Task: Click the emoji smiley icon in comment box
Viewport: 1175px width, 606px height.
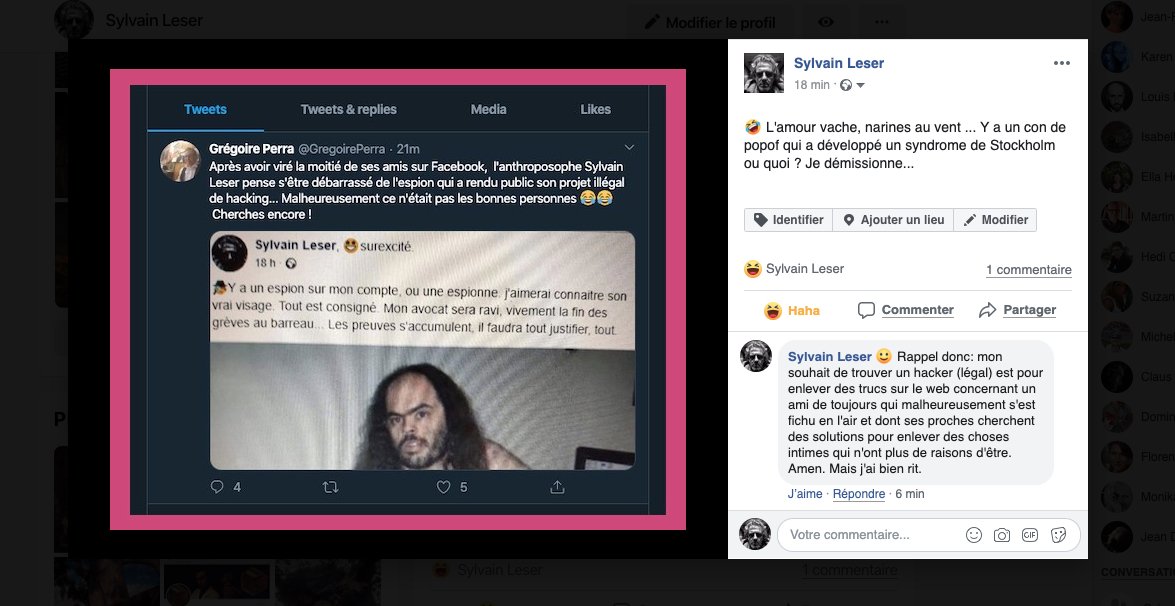Action: point(973,535)
